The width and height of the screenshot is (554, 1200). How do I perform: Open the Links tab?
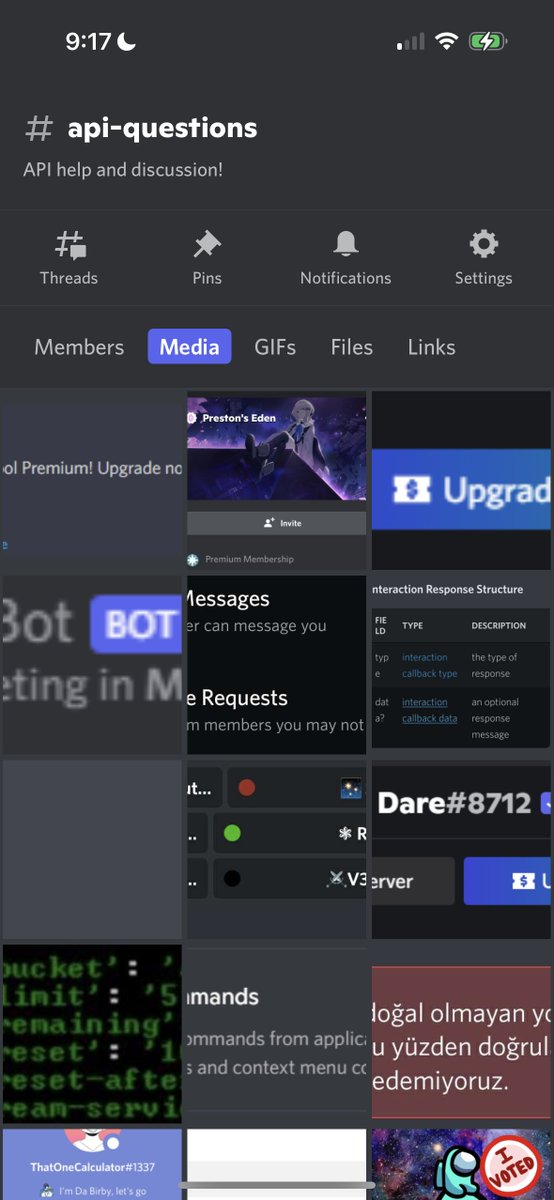[432, 347]
